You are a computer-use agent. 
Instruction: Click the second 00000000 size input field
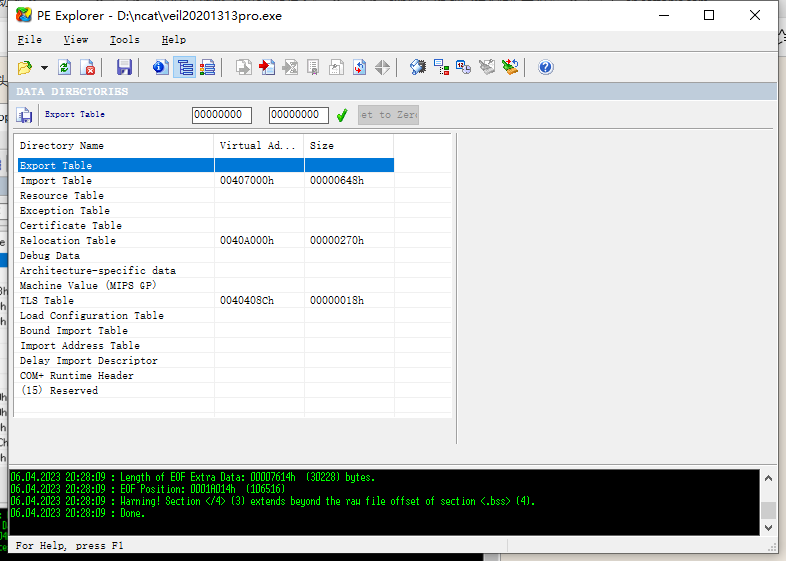coord(299,115)
